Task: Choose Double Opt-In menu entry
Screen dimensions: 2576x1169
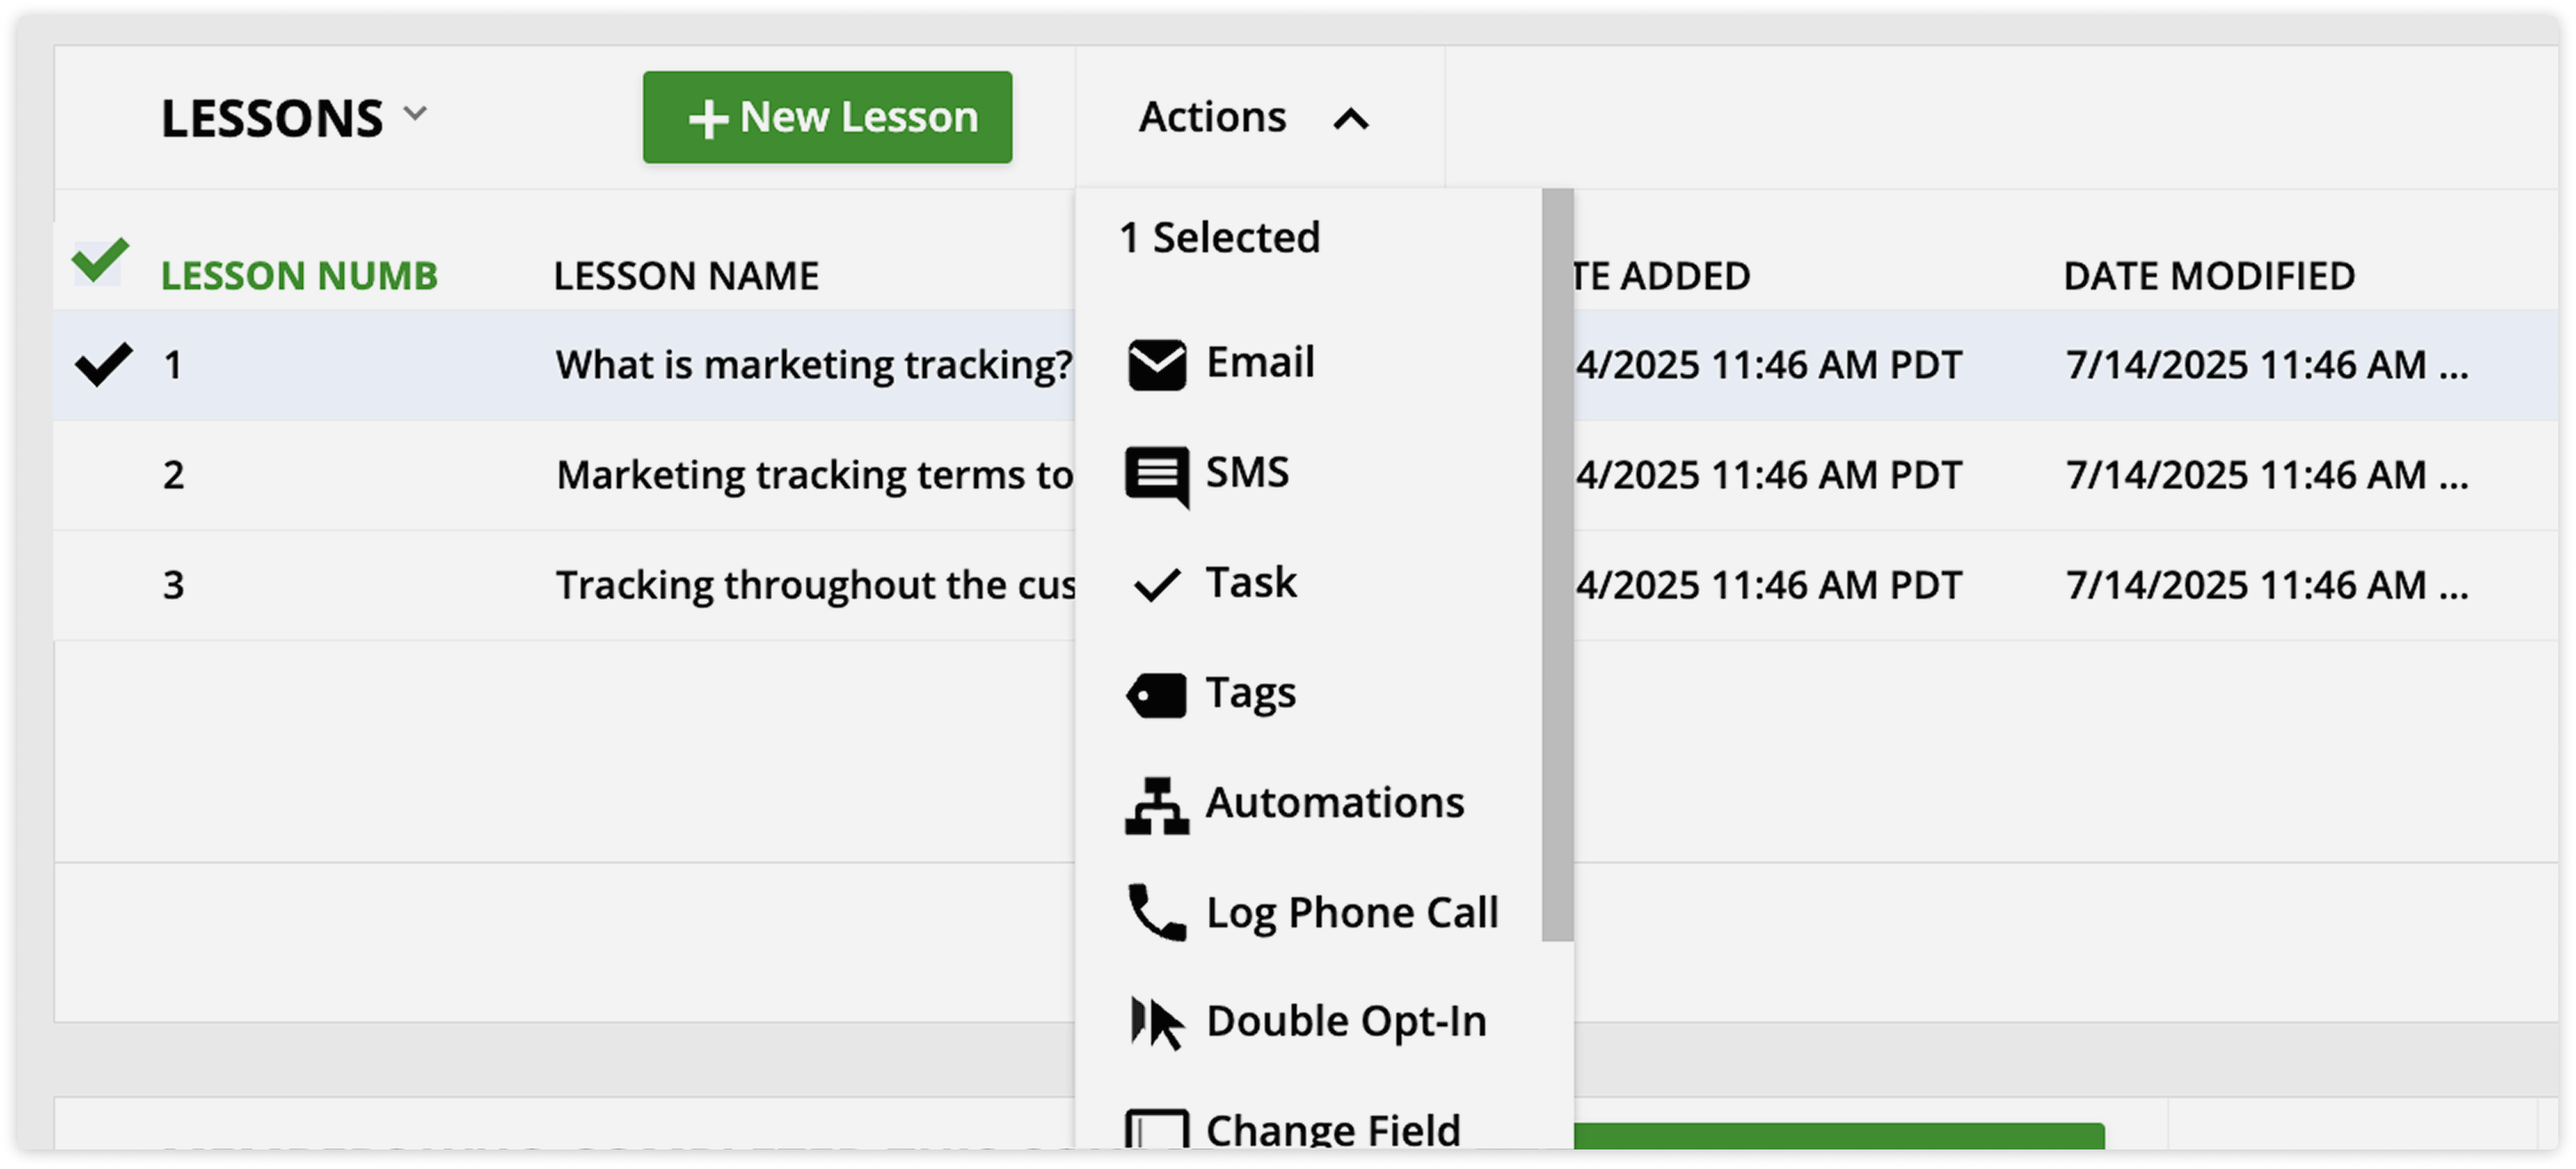Action: click(x=1309, y=1022)
